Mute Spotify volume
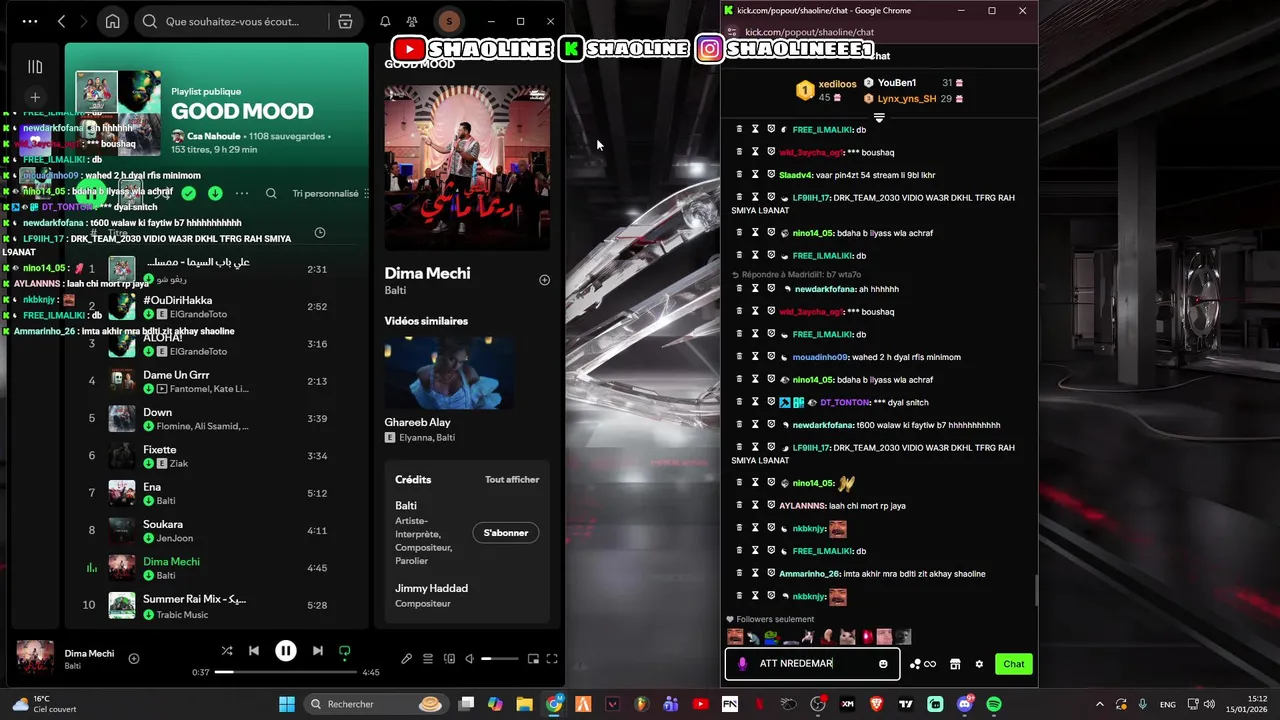 pyautogui.click(x=470, y=659)
